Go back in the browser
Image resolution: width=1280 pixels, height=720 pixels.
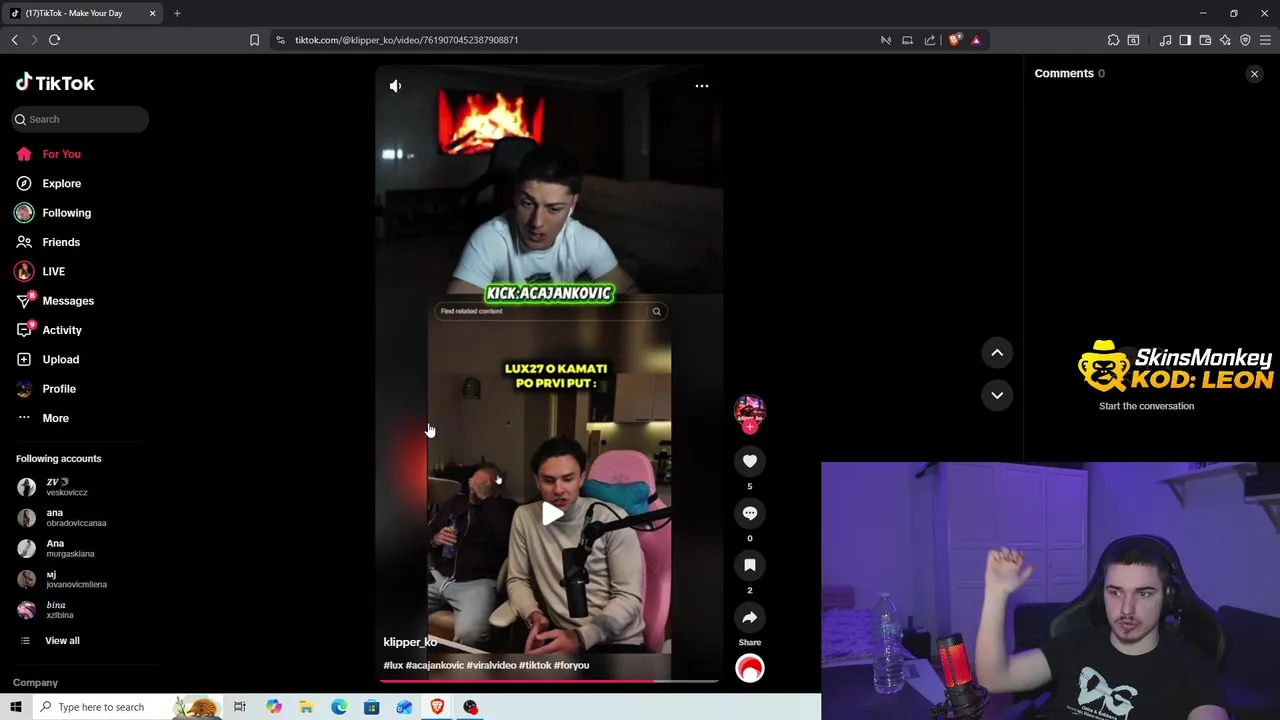click(14, 40)
